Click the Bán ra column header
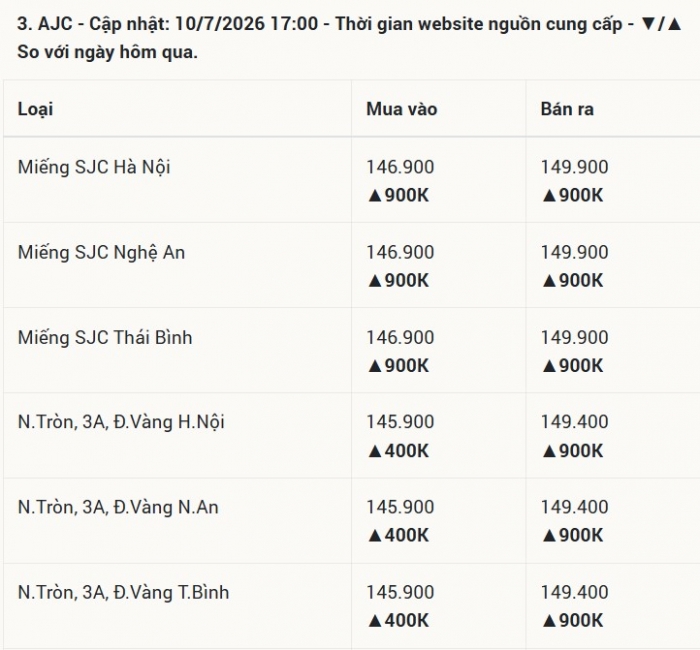The height and width of the screenshot is (650, 700). [x=567, y=109]
